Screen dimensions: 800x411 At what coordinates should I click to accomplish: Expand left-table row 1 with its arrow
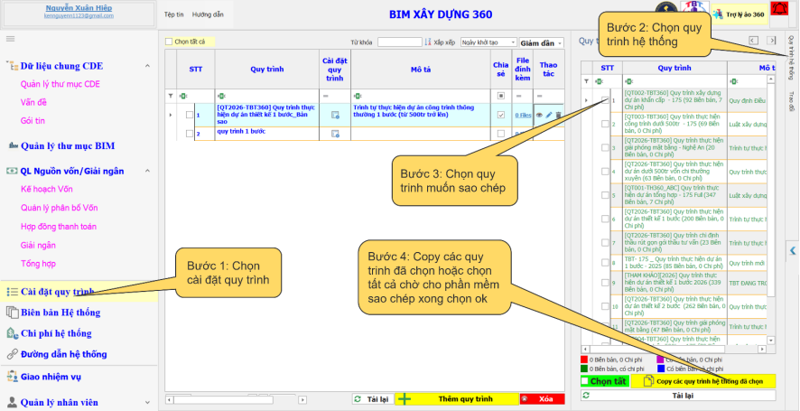170,115
